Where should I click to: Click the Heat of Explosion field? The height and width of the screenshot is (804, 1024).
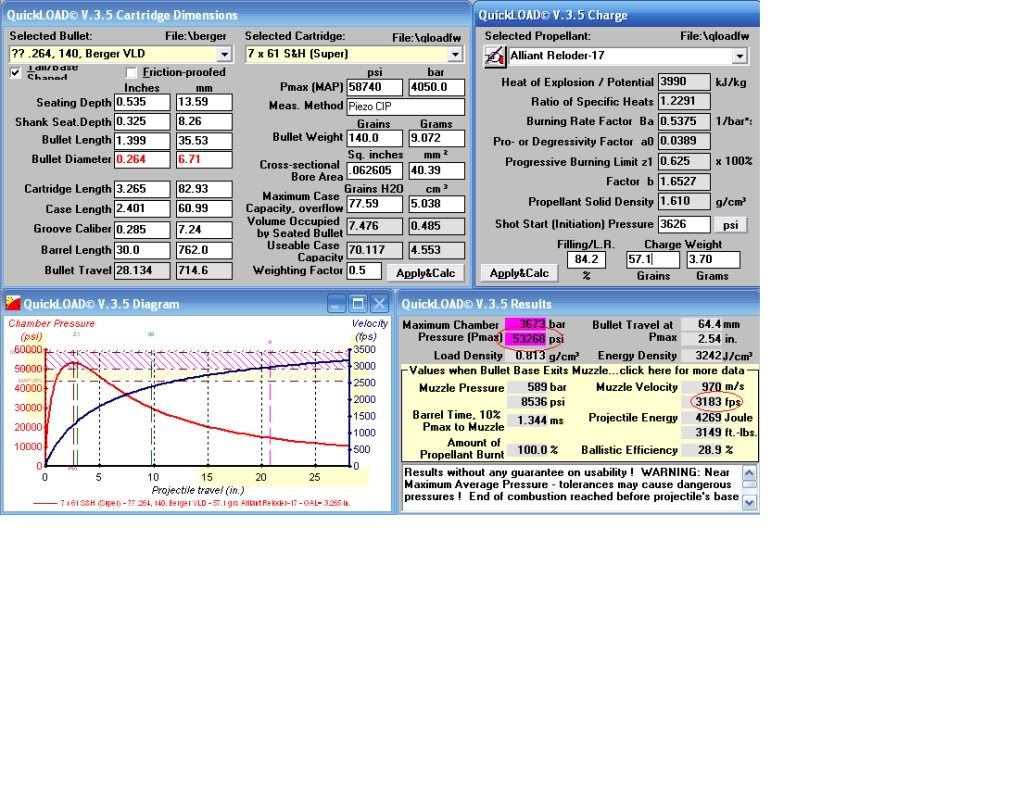point(684,82)
